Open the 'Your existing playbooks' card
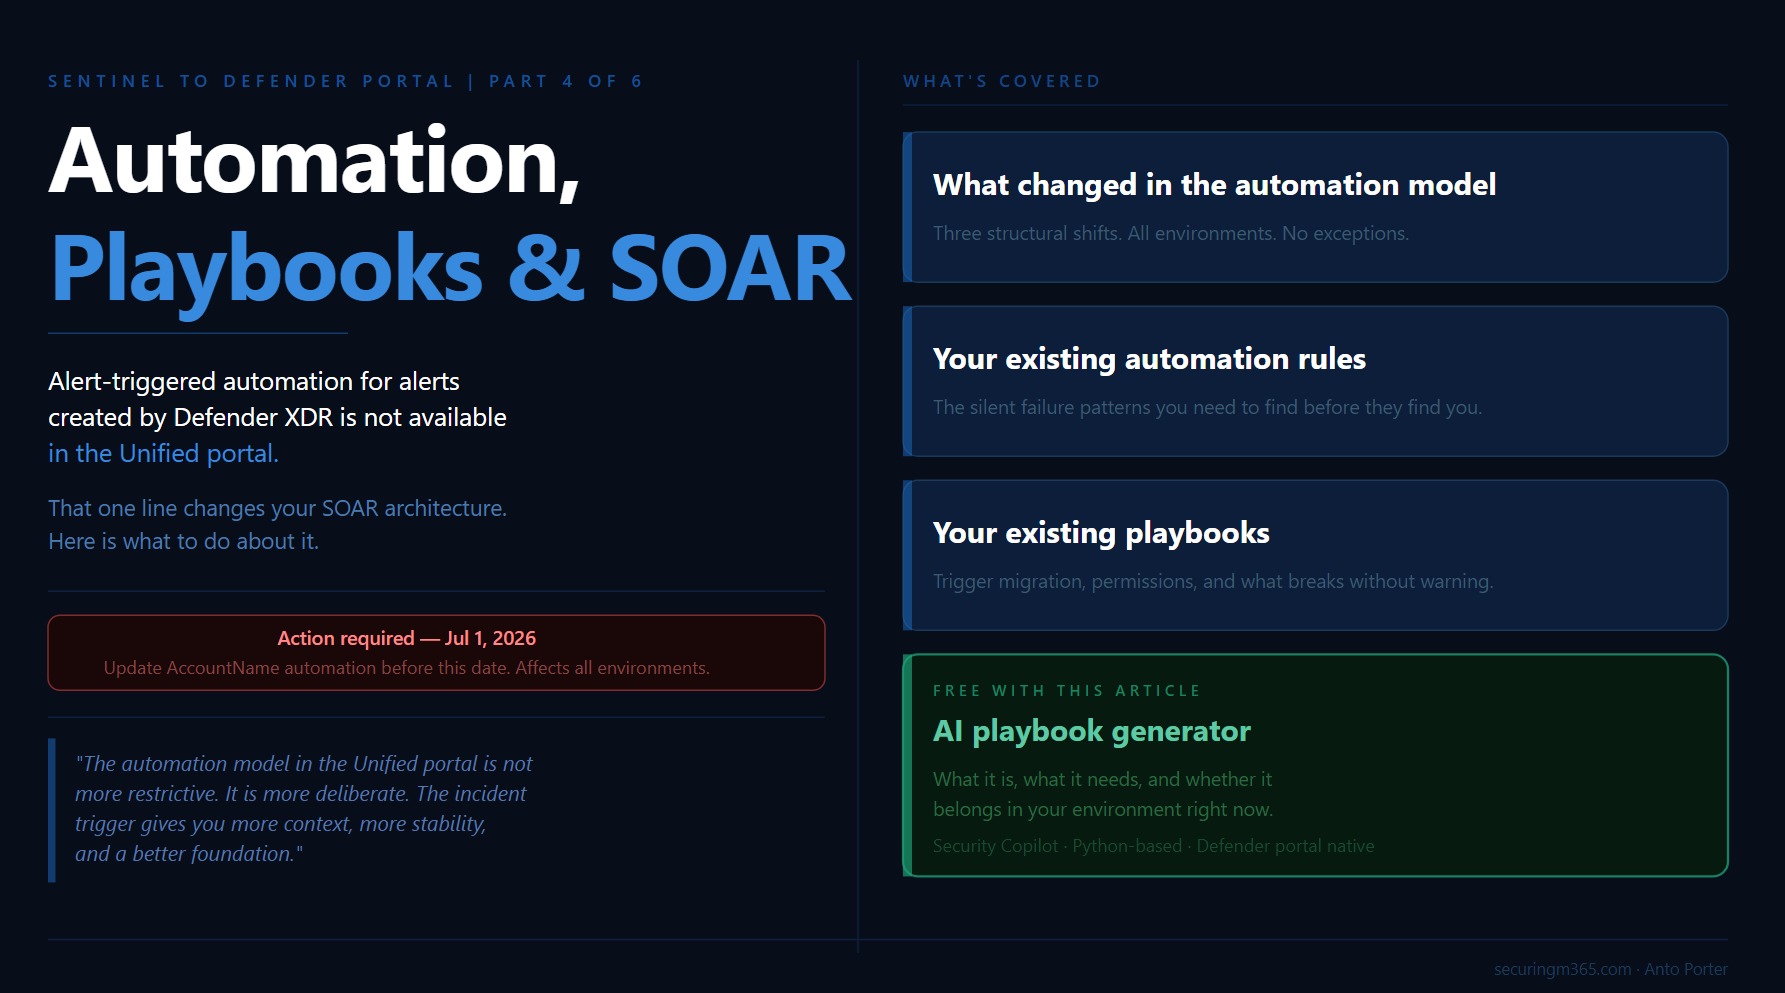Viewport: 1785px width, 993px height. [1315, 555]
